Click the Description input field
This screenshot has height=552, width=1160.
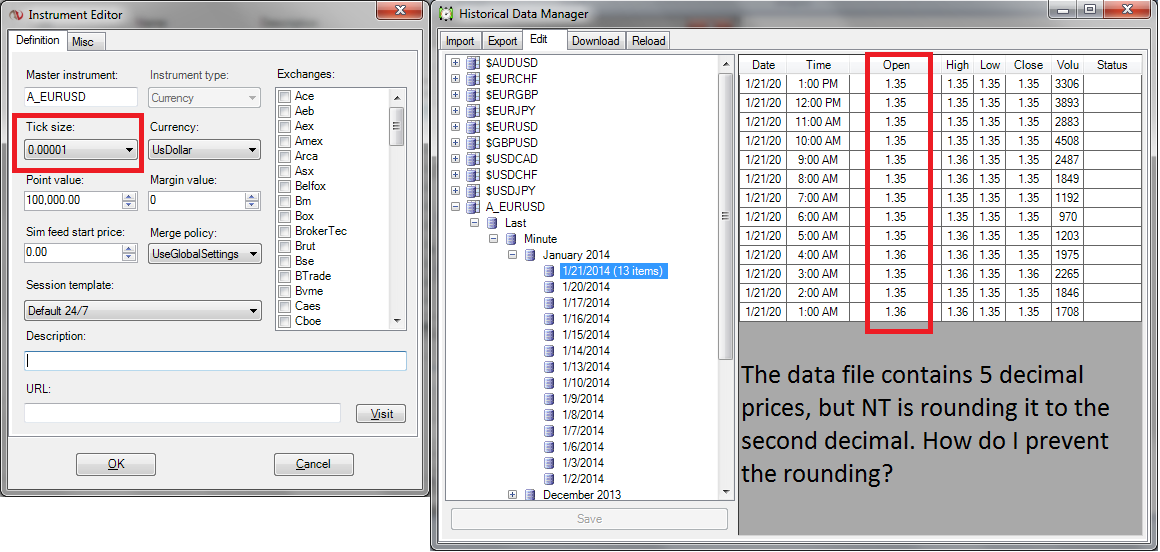coord(215,360)
